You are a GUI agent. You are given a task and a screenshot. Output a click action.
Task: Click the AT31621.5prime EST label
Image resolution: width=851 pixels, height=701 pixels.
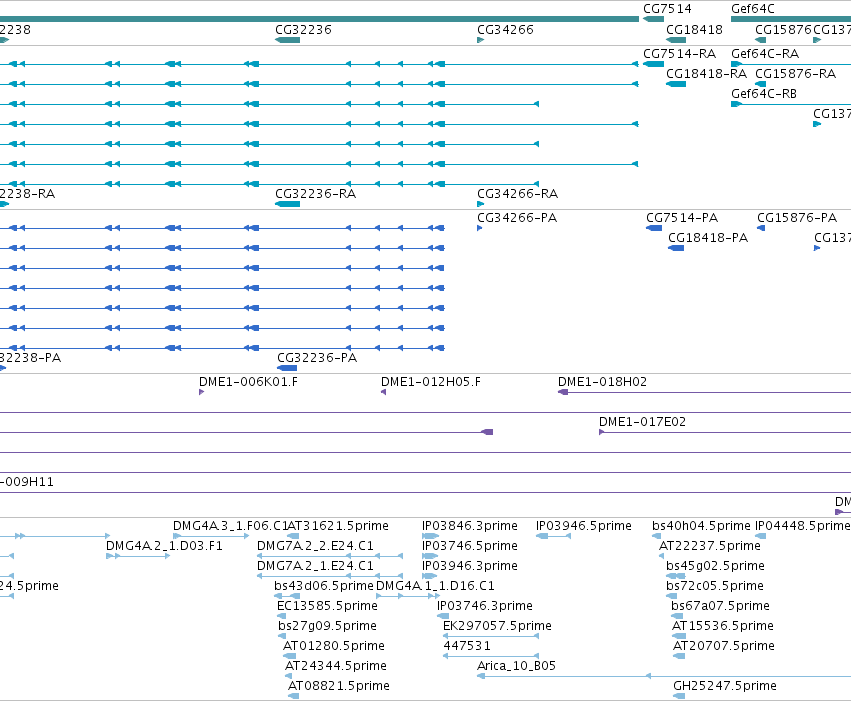tap(338, 526)
